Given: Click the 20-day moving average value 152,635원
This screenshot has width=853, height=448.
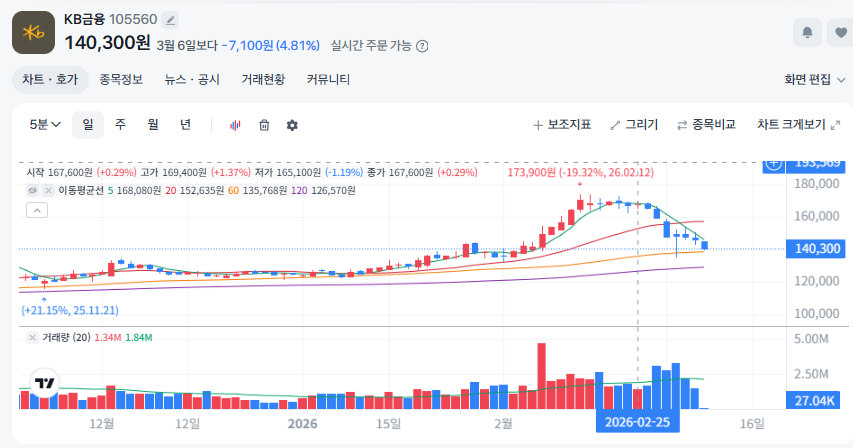Looking at the screenshot, I should (x=201, y=191).
